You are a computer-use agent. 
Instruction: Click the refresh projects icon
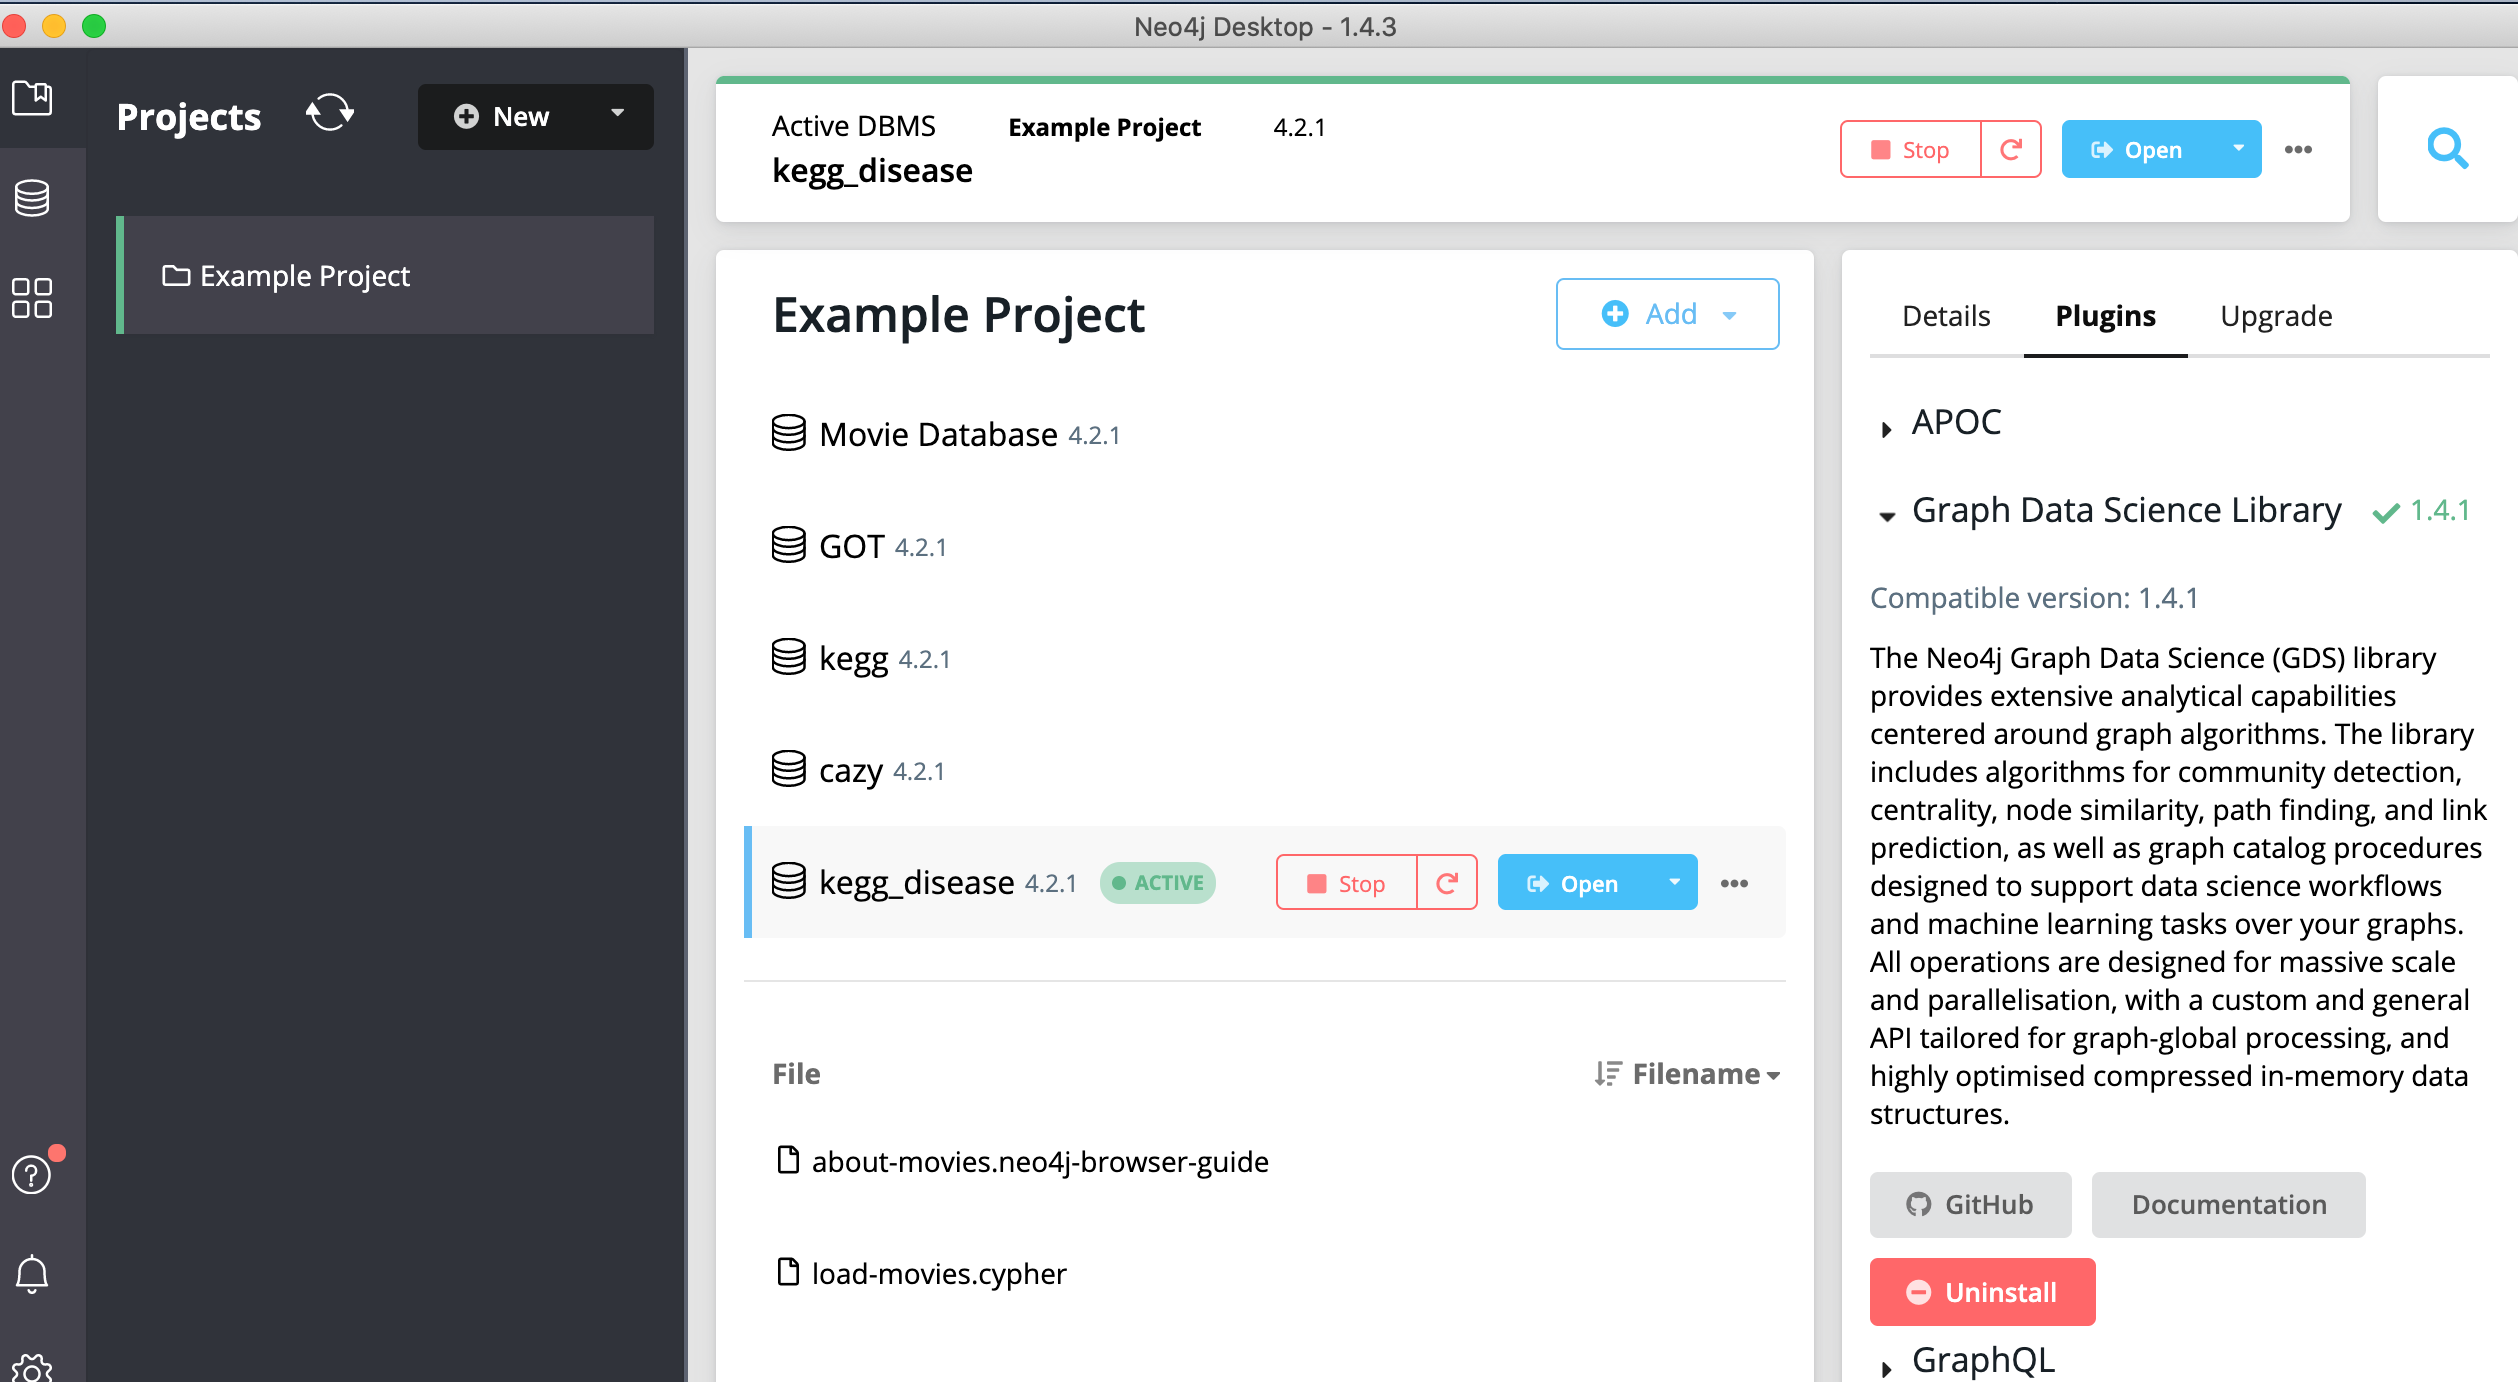[x=330, y=114]
